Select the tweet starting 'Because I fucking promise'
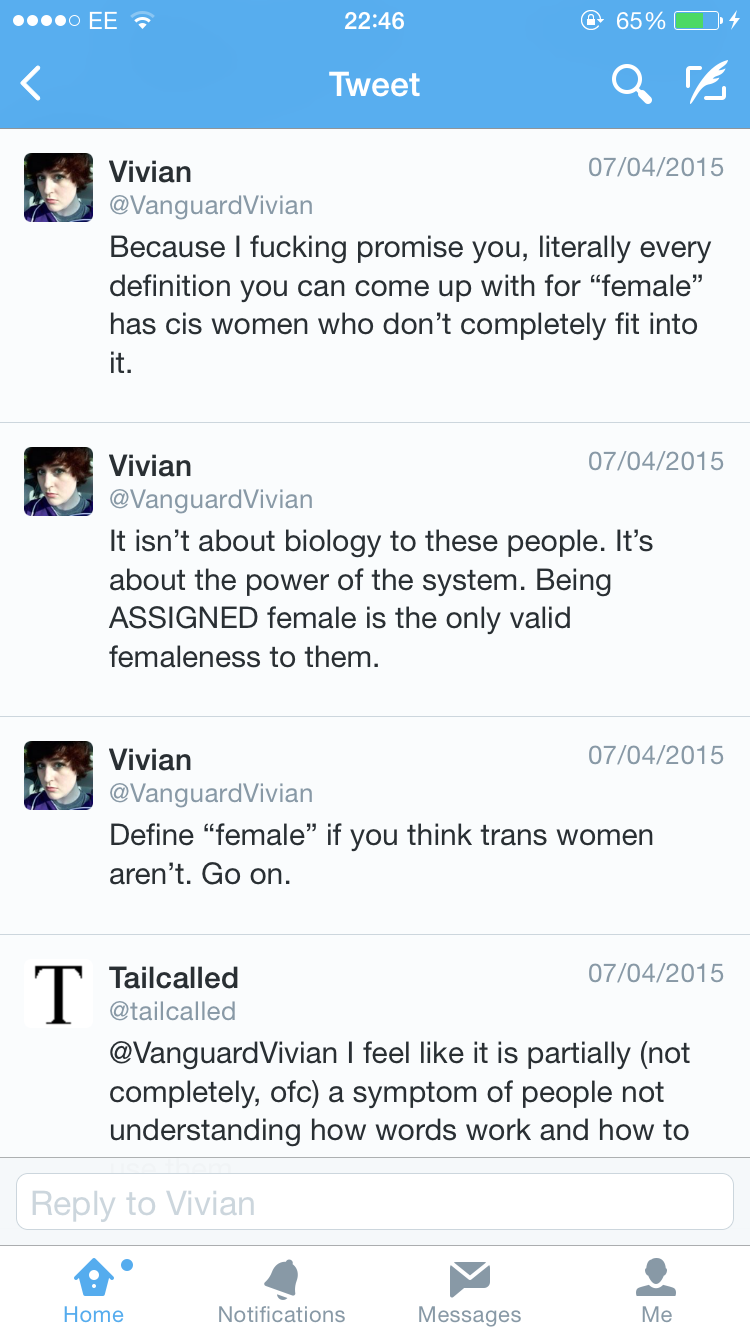Viewport: 750px width, 1334px height. pyautogui.click(x=410, y=304)
